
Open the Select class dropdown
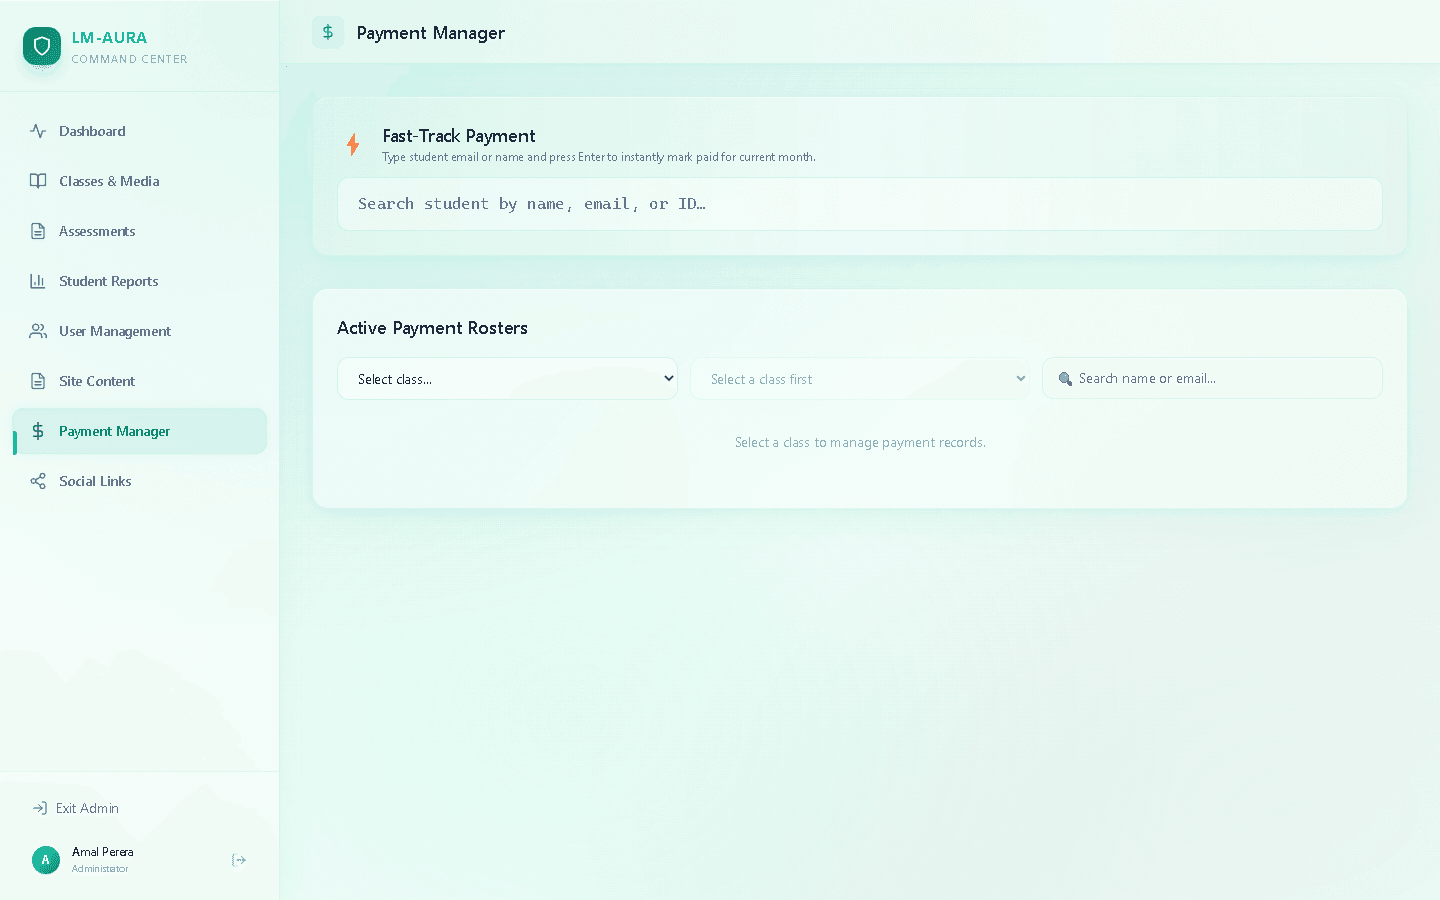point(507,379)
